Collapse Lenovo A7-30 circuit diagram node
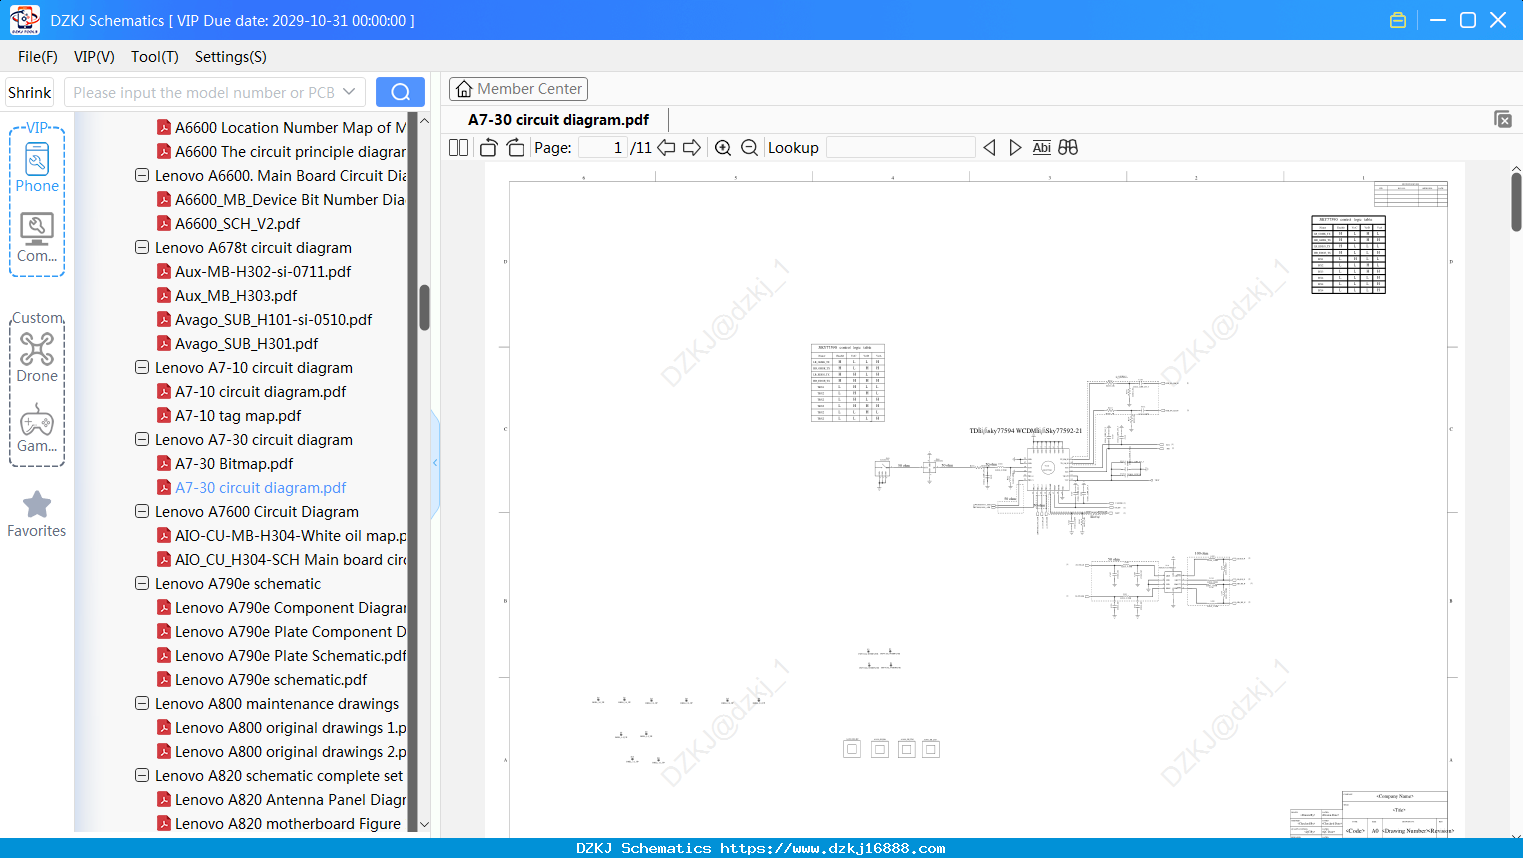This screenshot has width=1523, height=858. click(x=142, y=439)
